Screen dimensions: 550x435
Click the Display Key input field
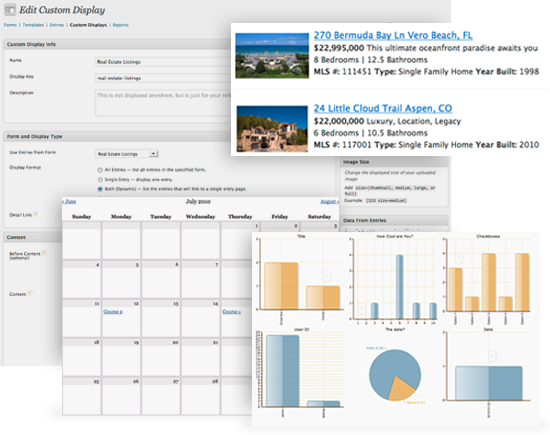tap(163, 78)
